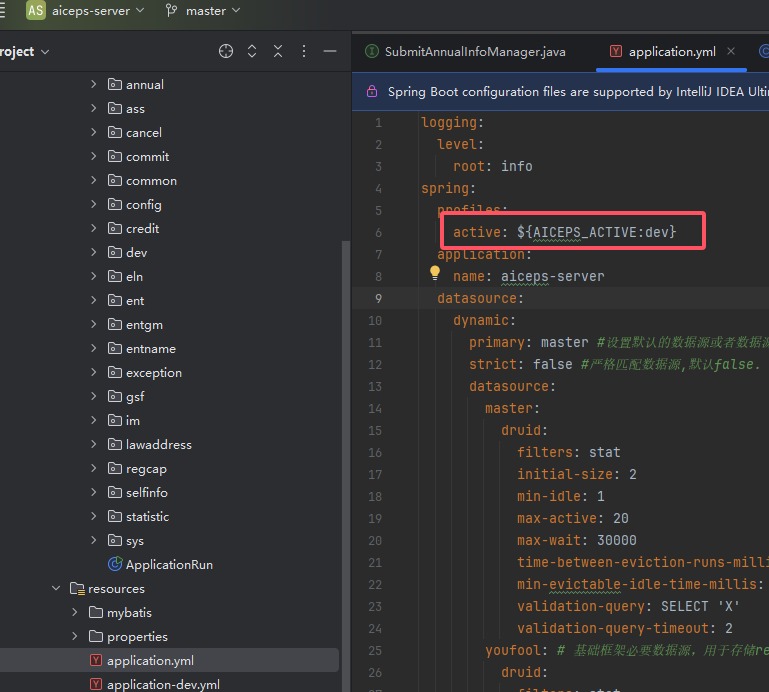Select the ent folder
769x692 pixels.
pyautogui.click(x=135, y=301)
